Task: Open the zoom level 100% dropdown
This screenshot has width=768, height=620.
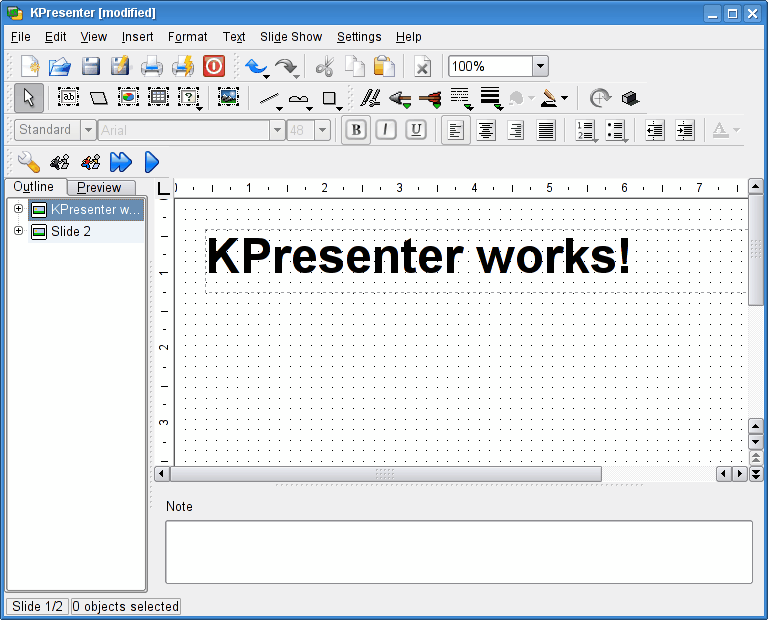Action: (x=540, y=67)
